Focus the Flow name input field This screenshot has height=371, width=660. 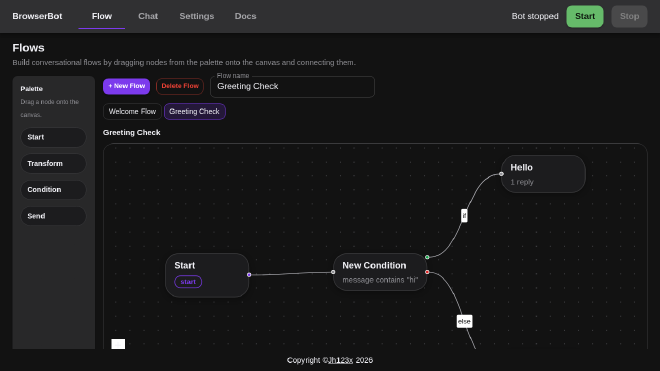point(292,87)
